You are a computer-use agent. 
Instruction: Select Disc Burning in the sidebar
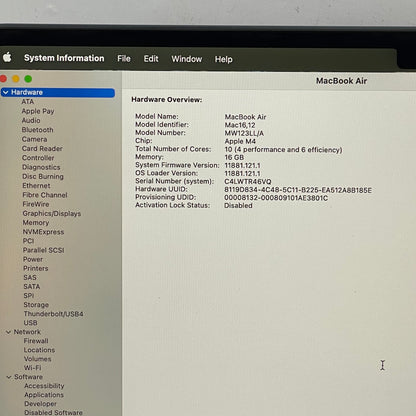(x=43, y=176)
